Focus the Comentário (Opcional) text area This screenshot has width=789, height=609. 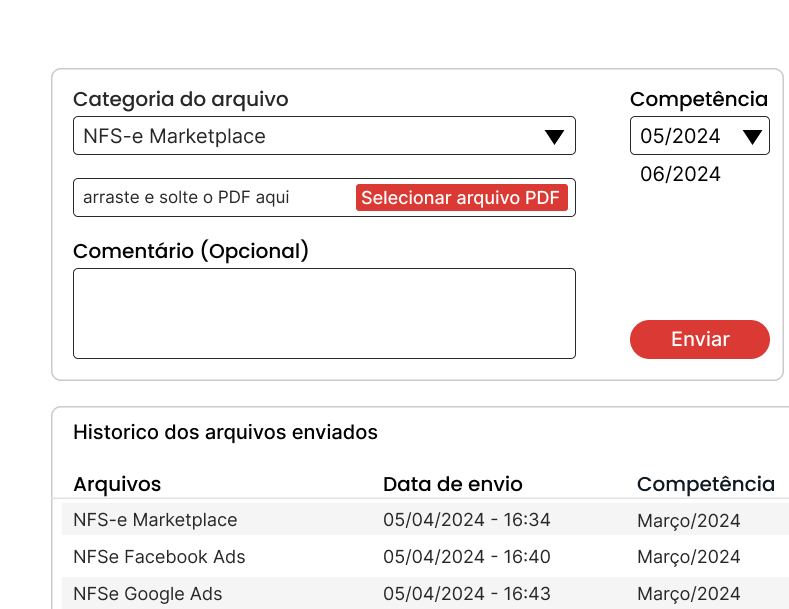point(324,314)
